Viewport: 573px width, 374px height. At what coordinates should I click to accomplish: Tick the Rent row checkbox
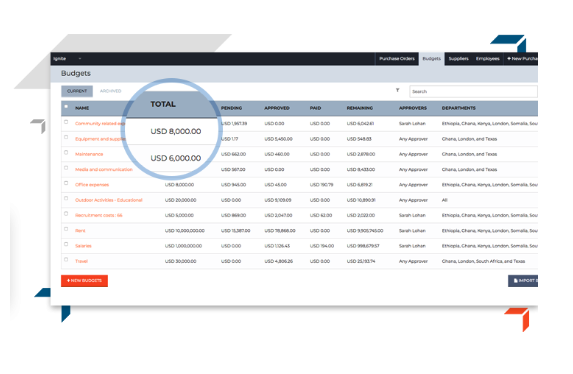(x=66, y=229)
